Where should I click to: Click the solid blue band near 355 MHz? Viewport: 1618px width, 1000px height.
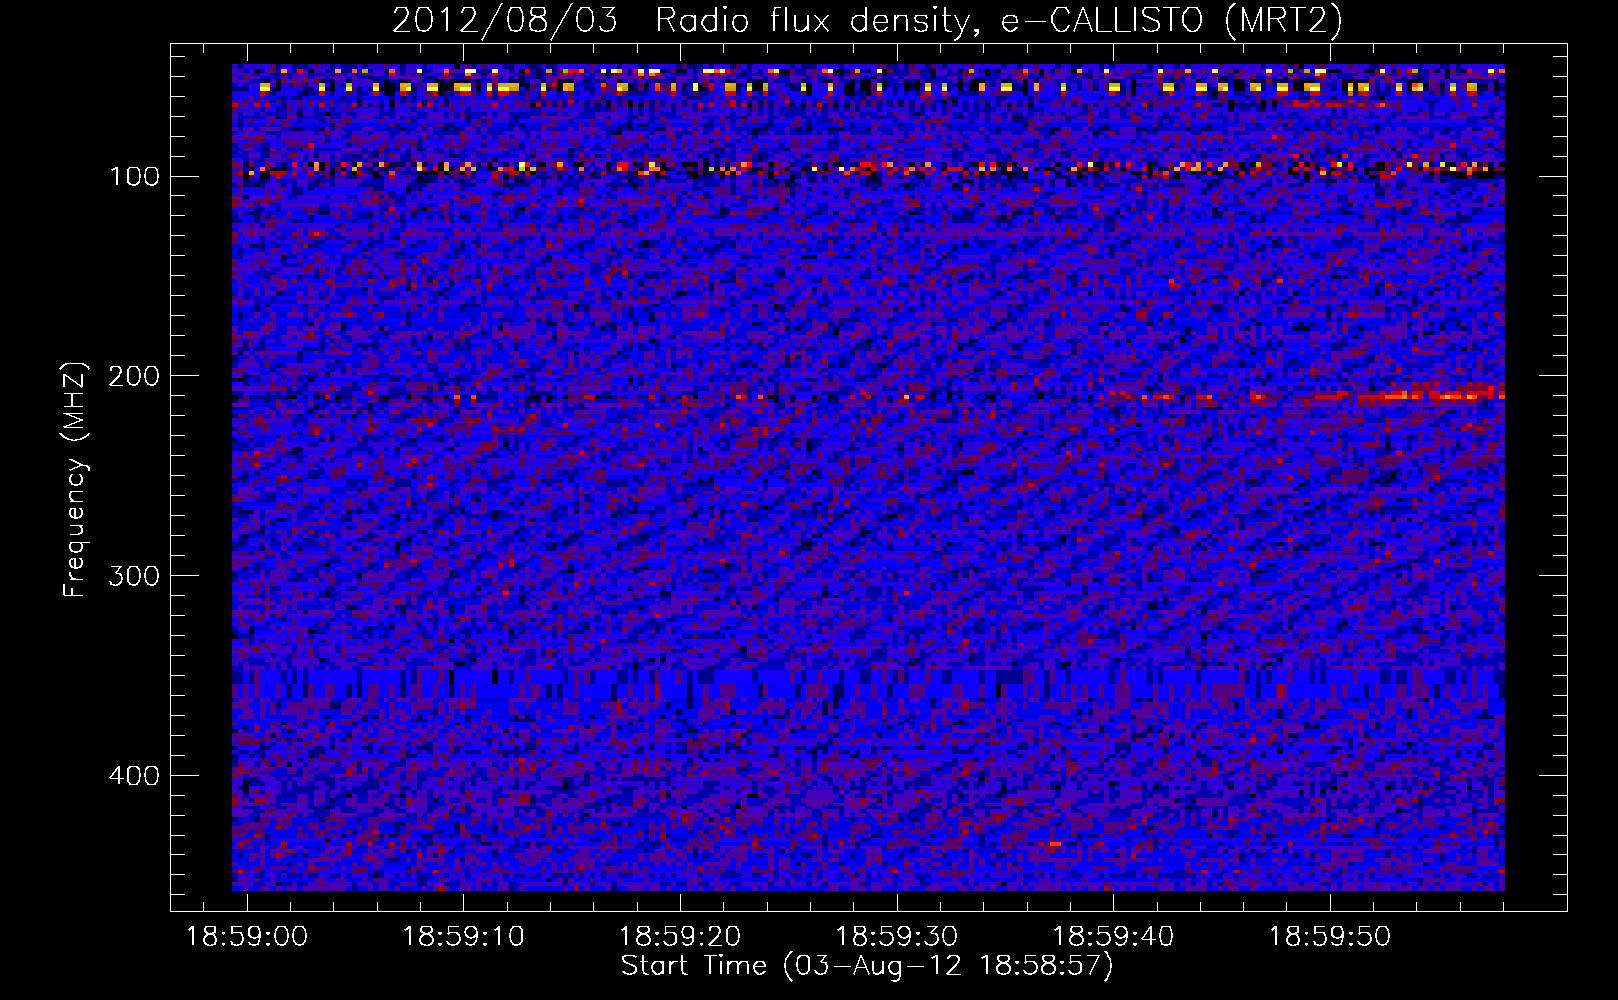click(x=868, y=685)
